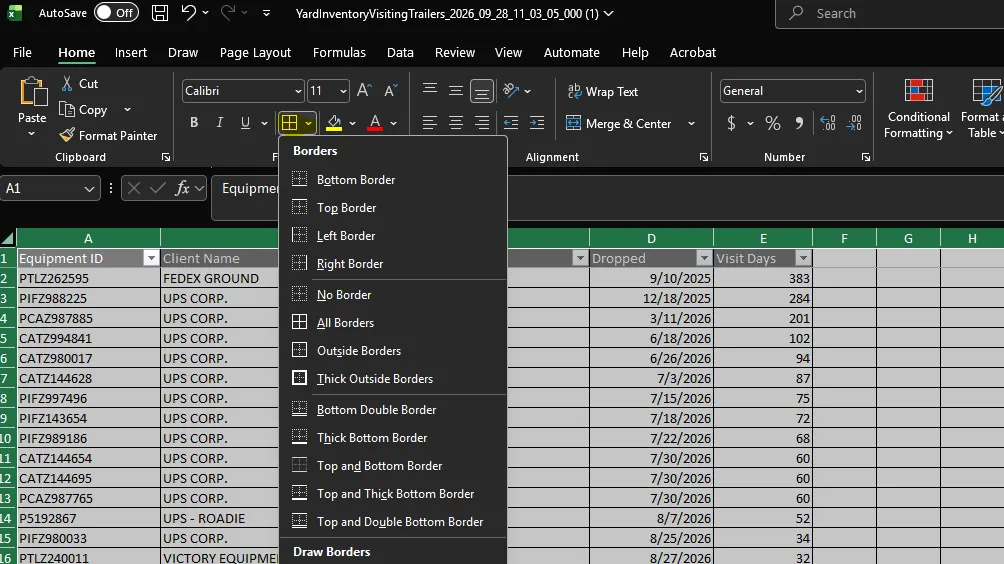This screenshot has height=564, width=1004.
Task: Apply yellow fill color
Action: pos(334,123)
